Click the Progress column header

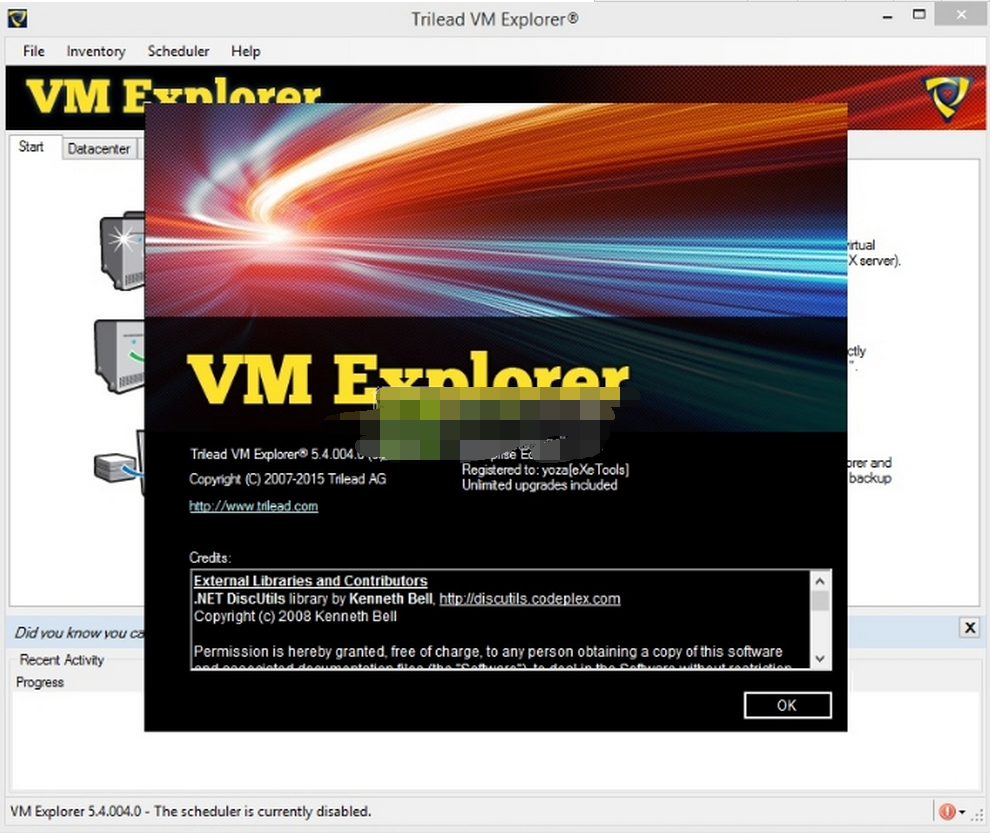click(x=40, y=682)
